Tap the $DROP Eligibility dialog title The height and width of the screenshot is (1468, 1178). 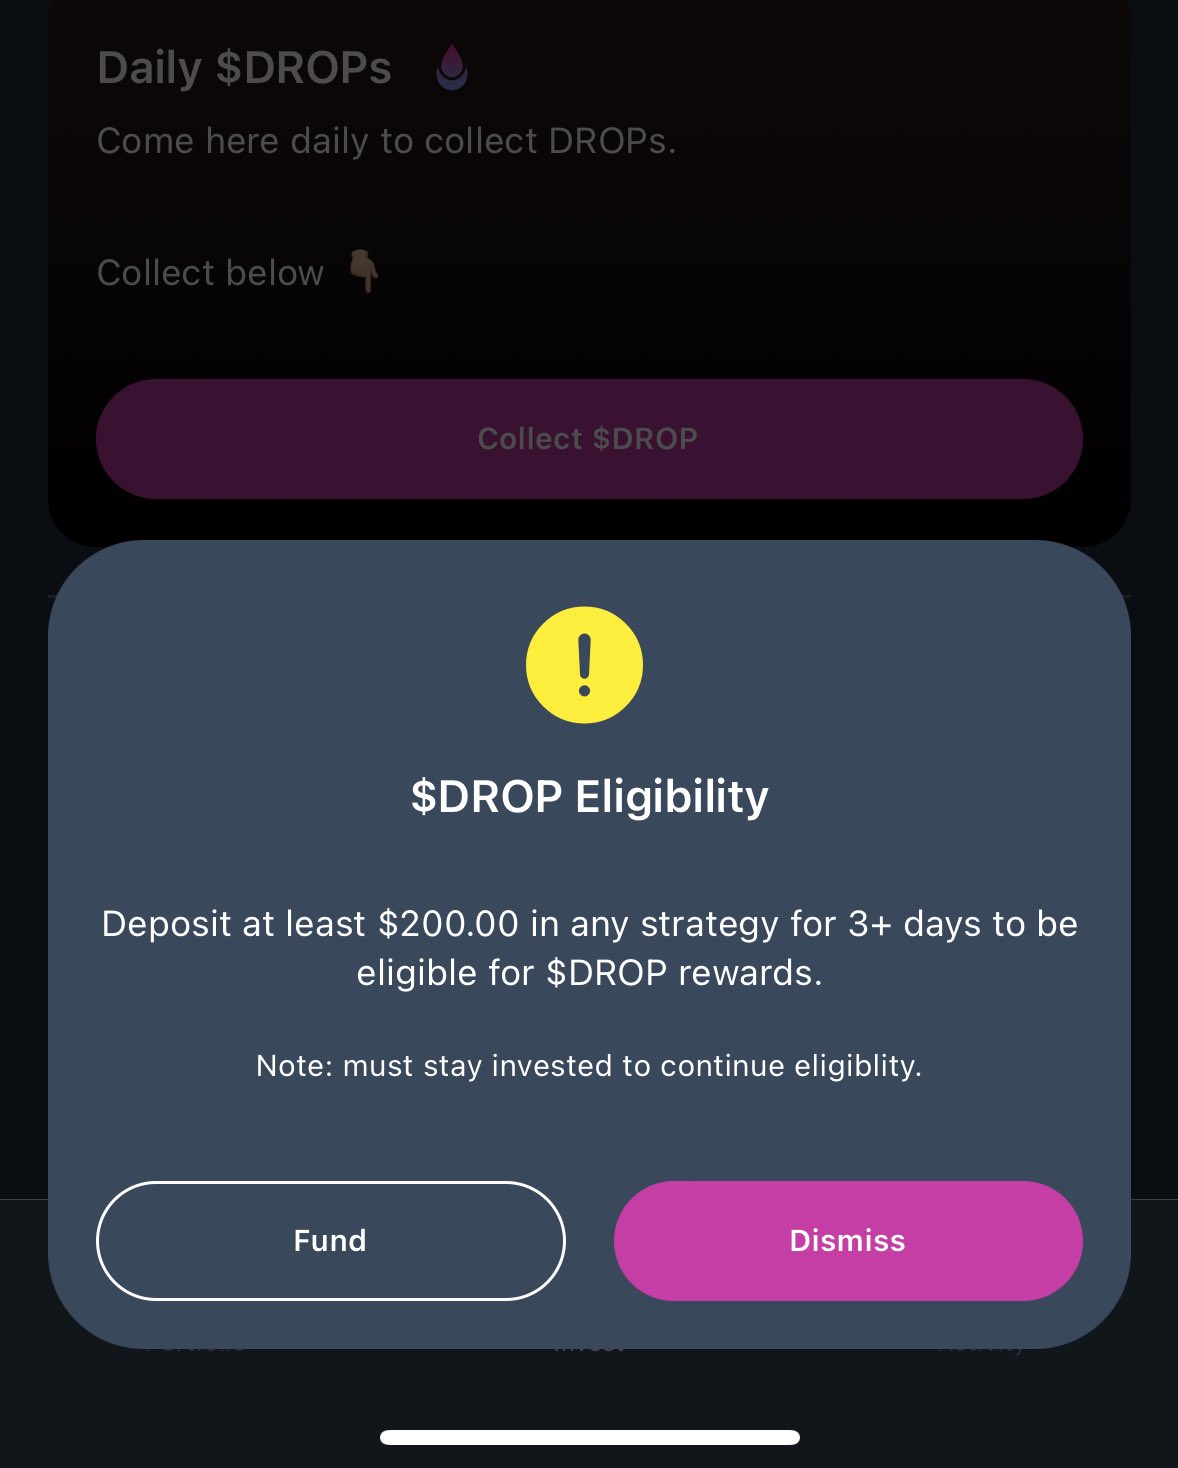[x=589, y=797]
